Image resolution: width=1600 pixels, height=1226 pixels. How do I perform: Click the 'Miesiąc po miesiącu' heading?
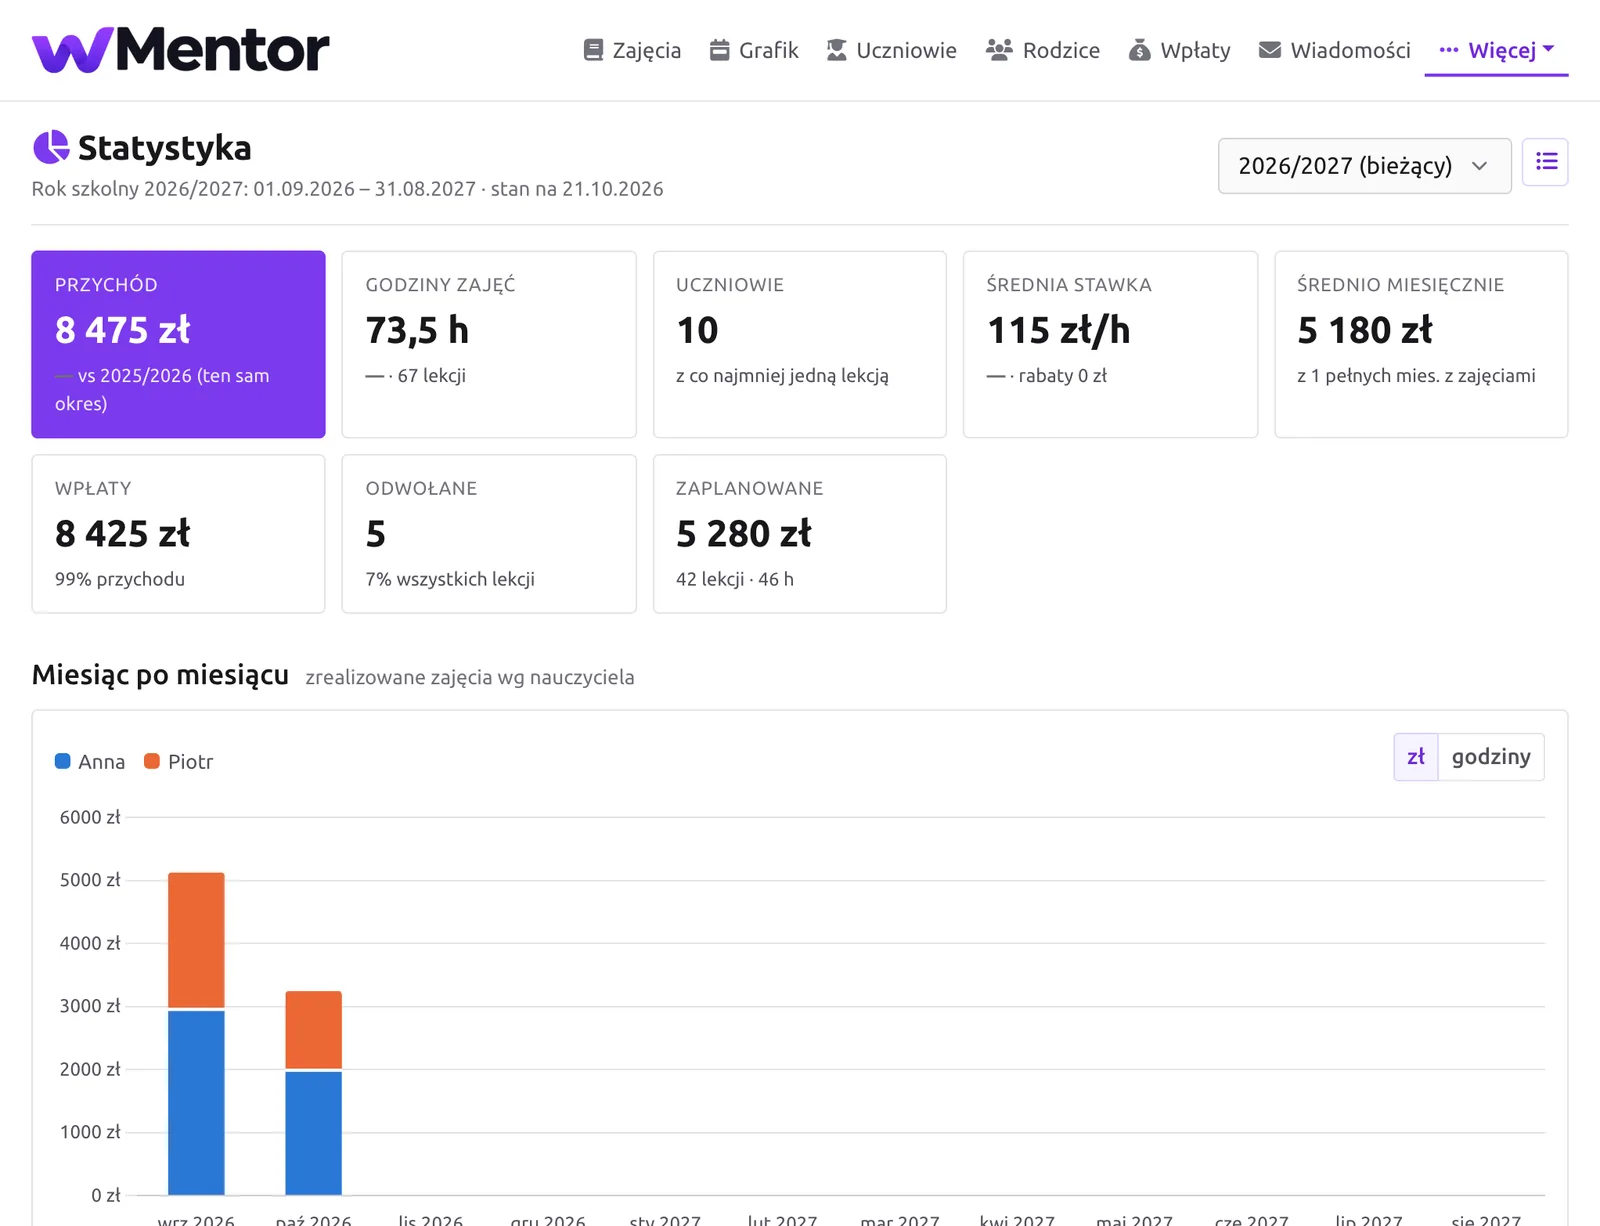coord(160,675)
